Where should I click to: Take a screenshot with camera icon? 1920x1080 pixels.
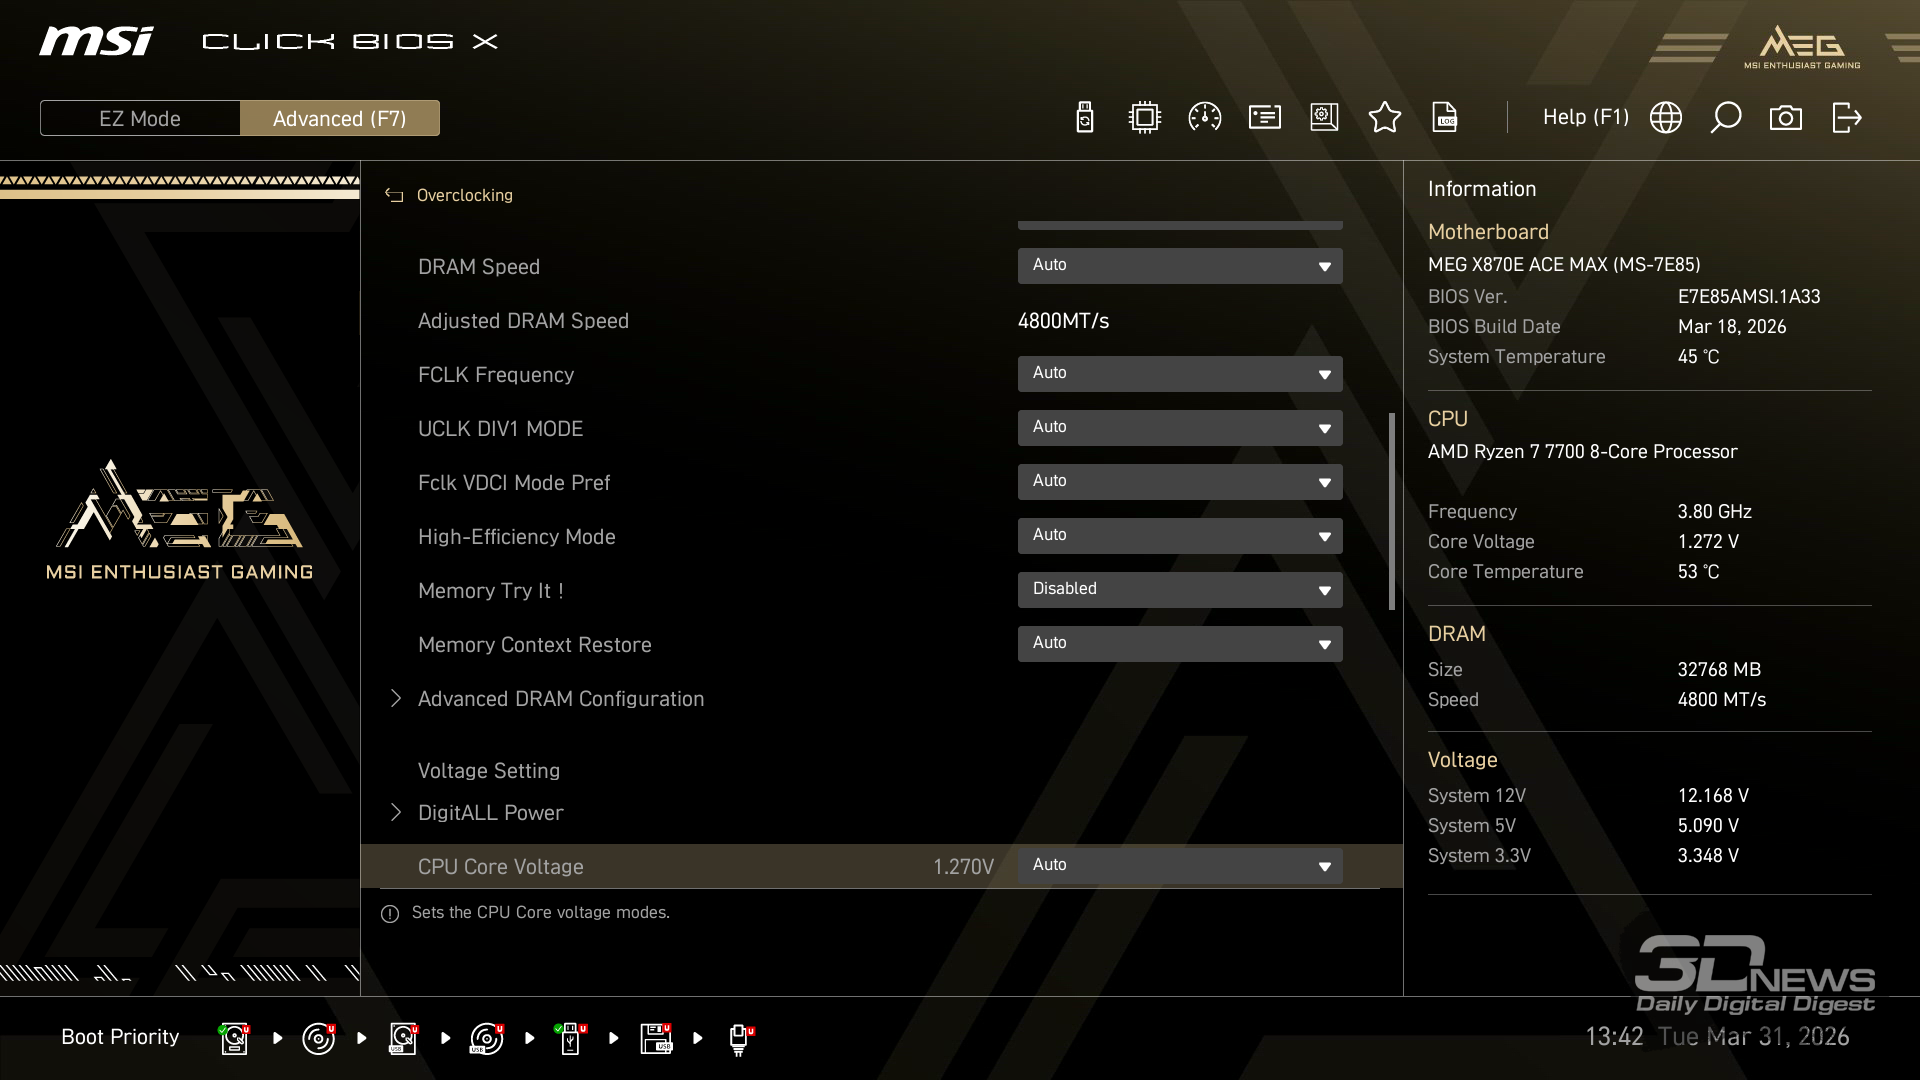pos(1785,118)
